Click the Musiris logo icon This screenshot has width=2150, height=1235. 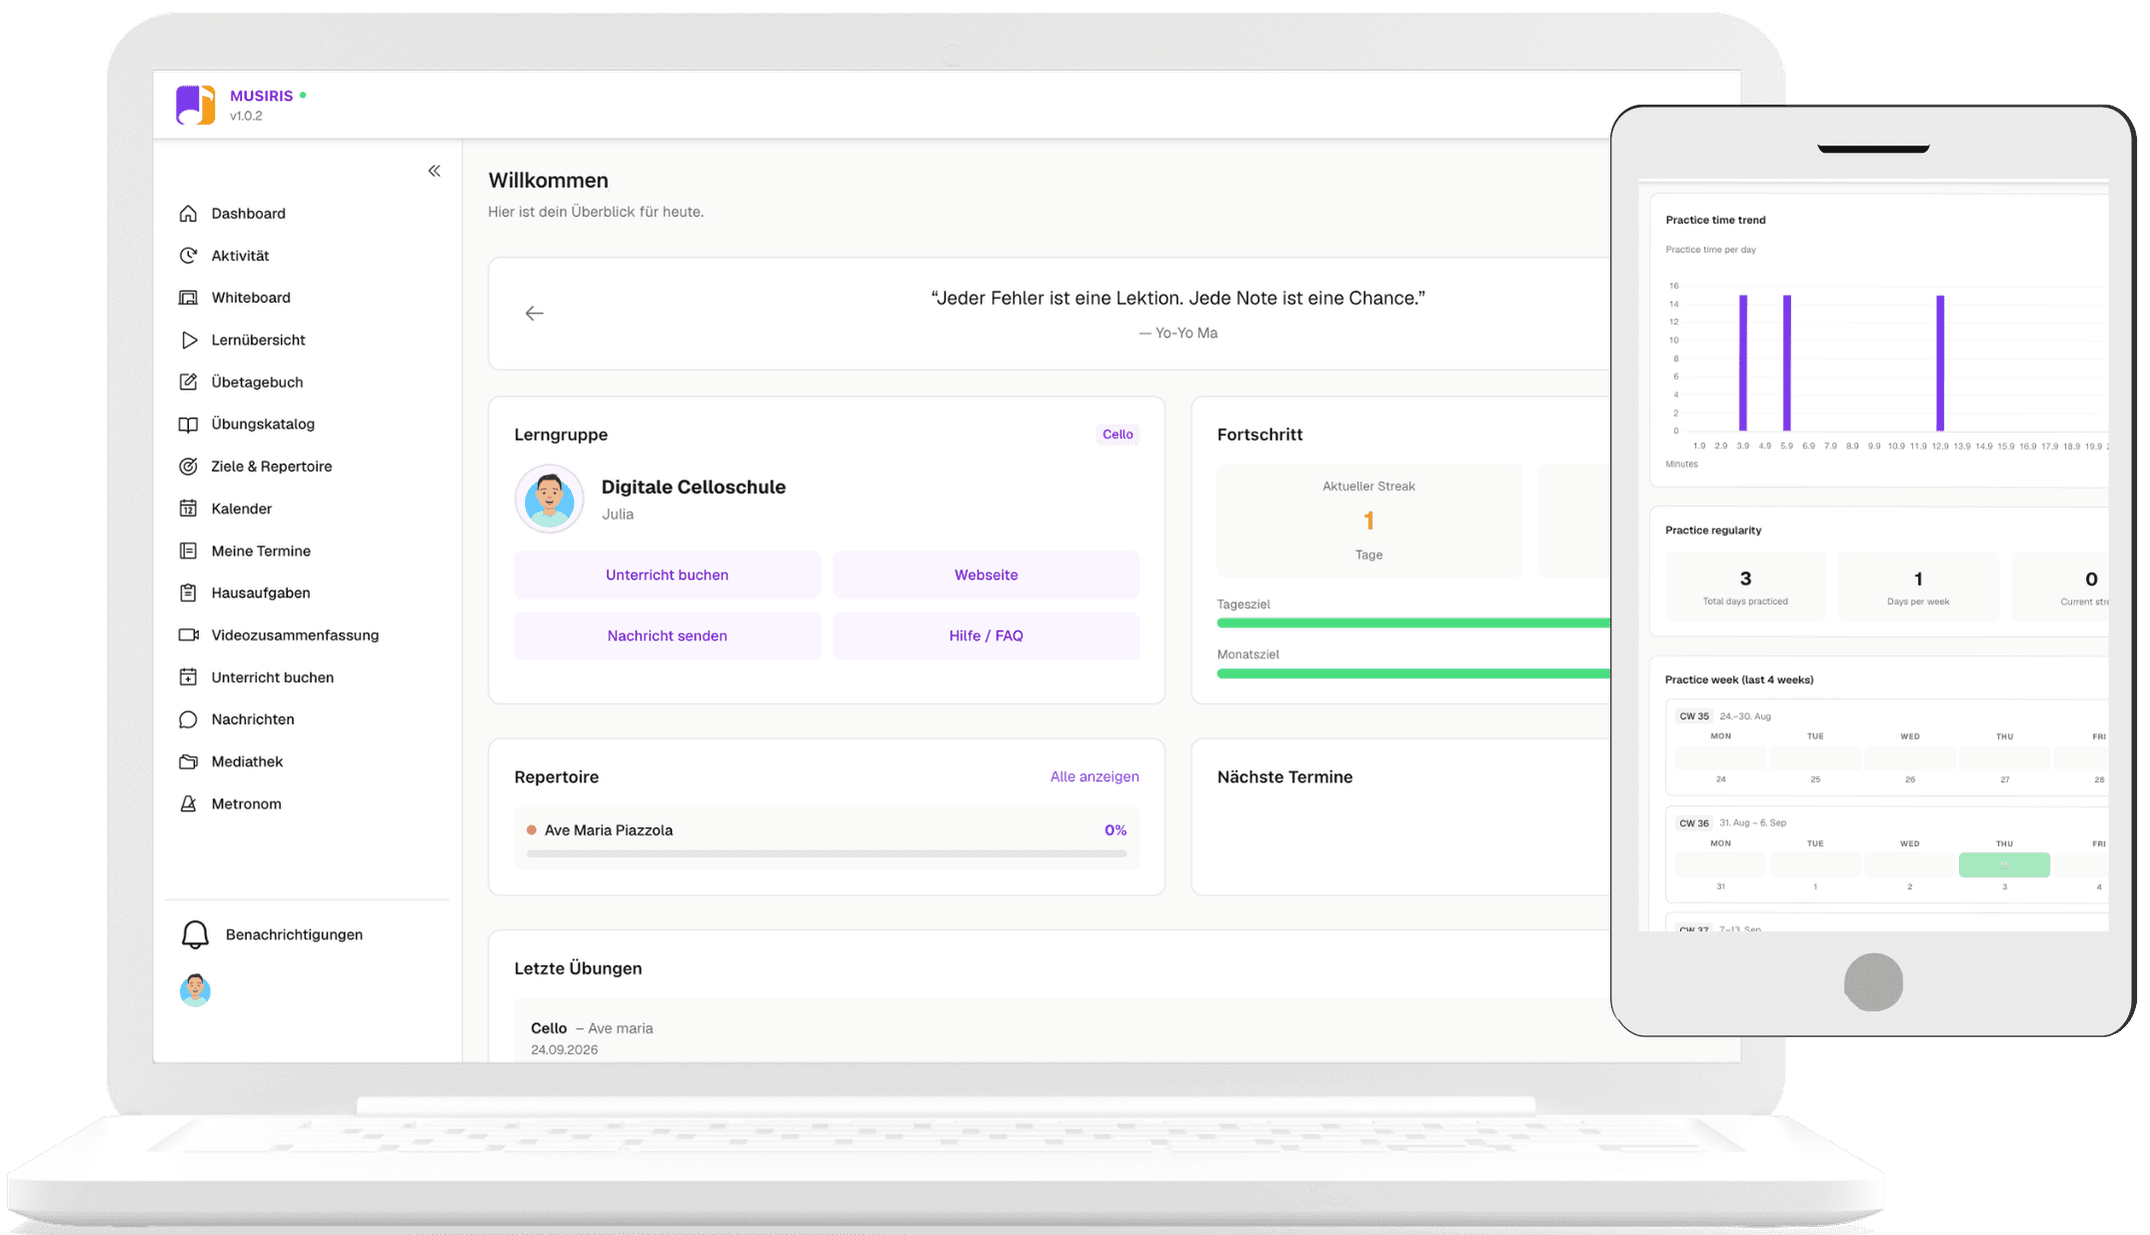click(x=195, y=105)
